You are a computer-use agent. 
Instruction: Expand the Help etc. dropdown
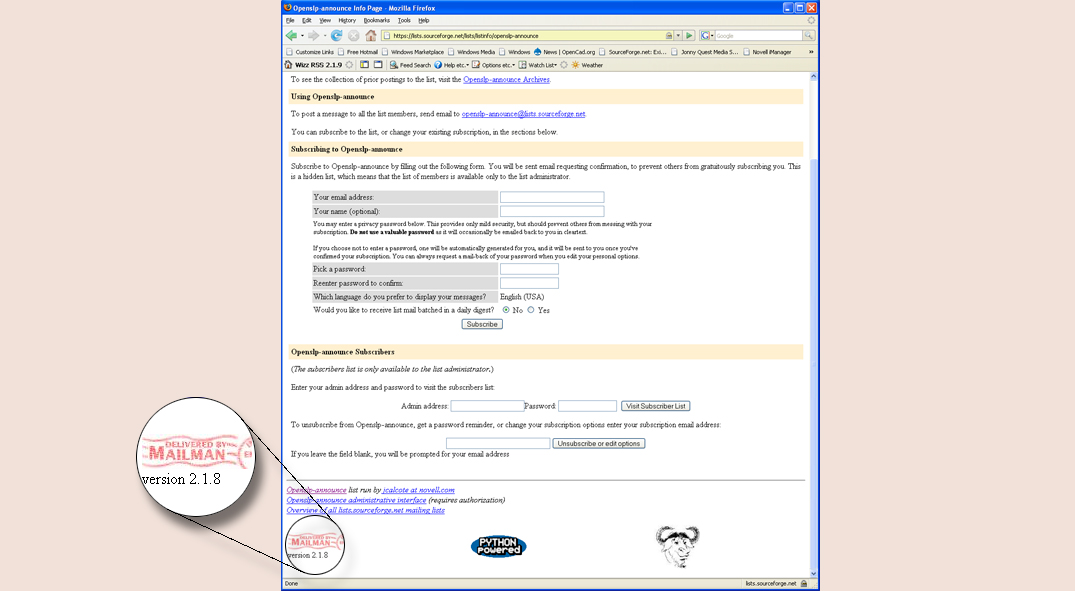point(467,66)
